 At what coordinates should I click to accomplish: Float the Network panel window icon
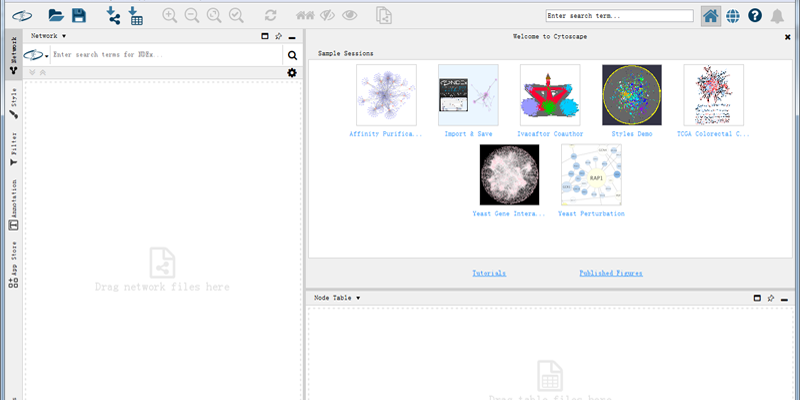(264, 36)
